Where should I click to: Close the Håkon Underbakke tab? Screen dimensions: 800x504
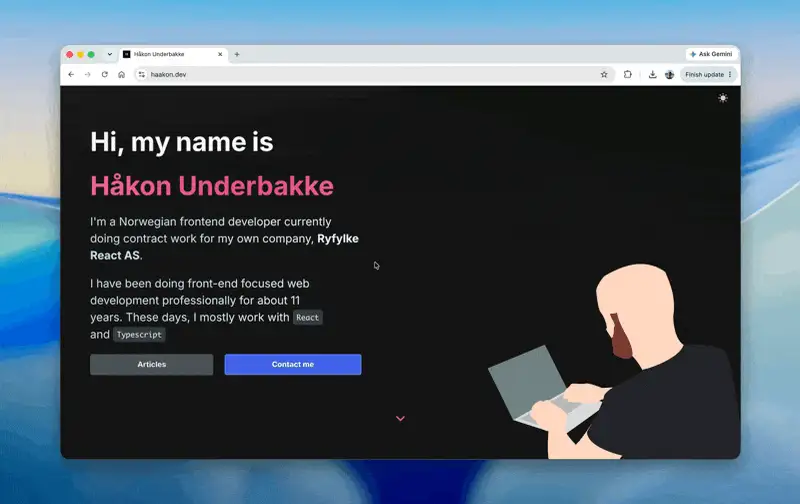pyautogui.click(x=220, y=54)
